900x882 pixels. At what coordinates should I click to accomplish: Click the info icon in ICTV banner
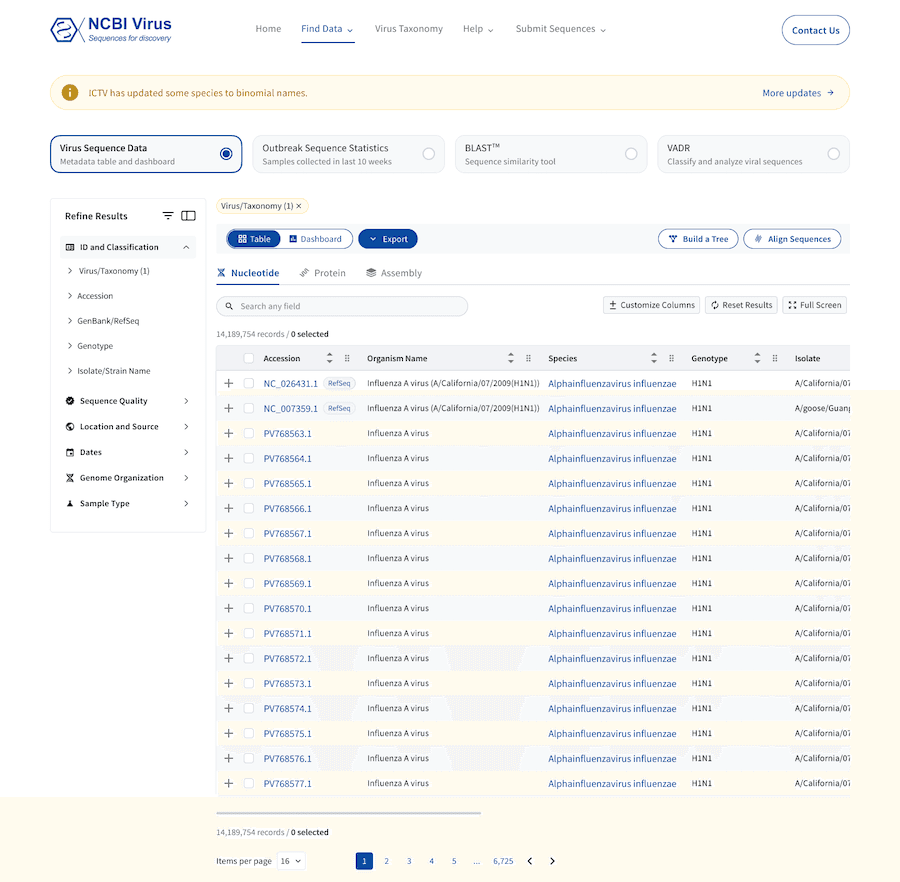[x=70, y=92]
